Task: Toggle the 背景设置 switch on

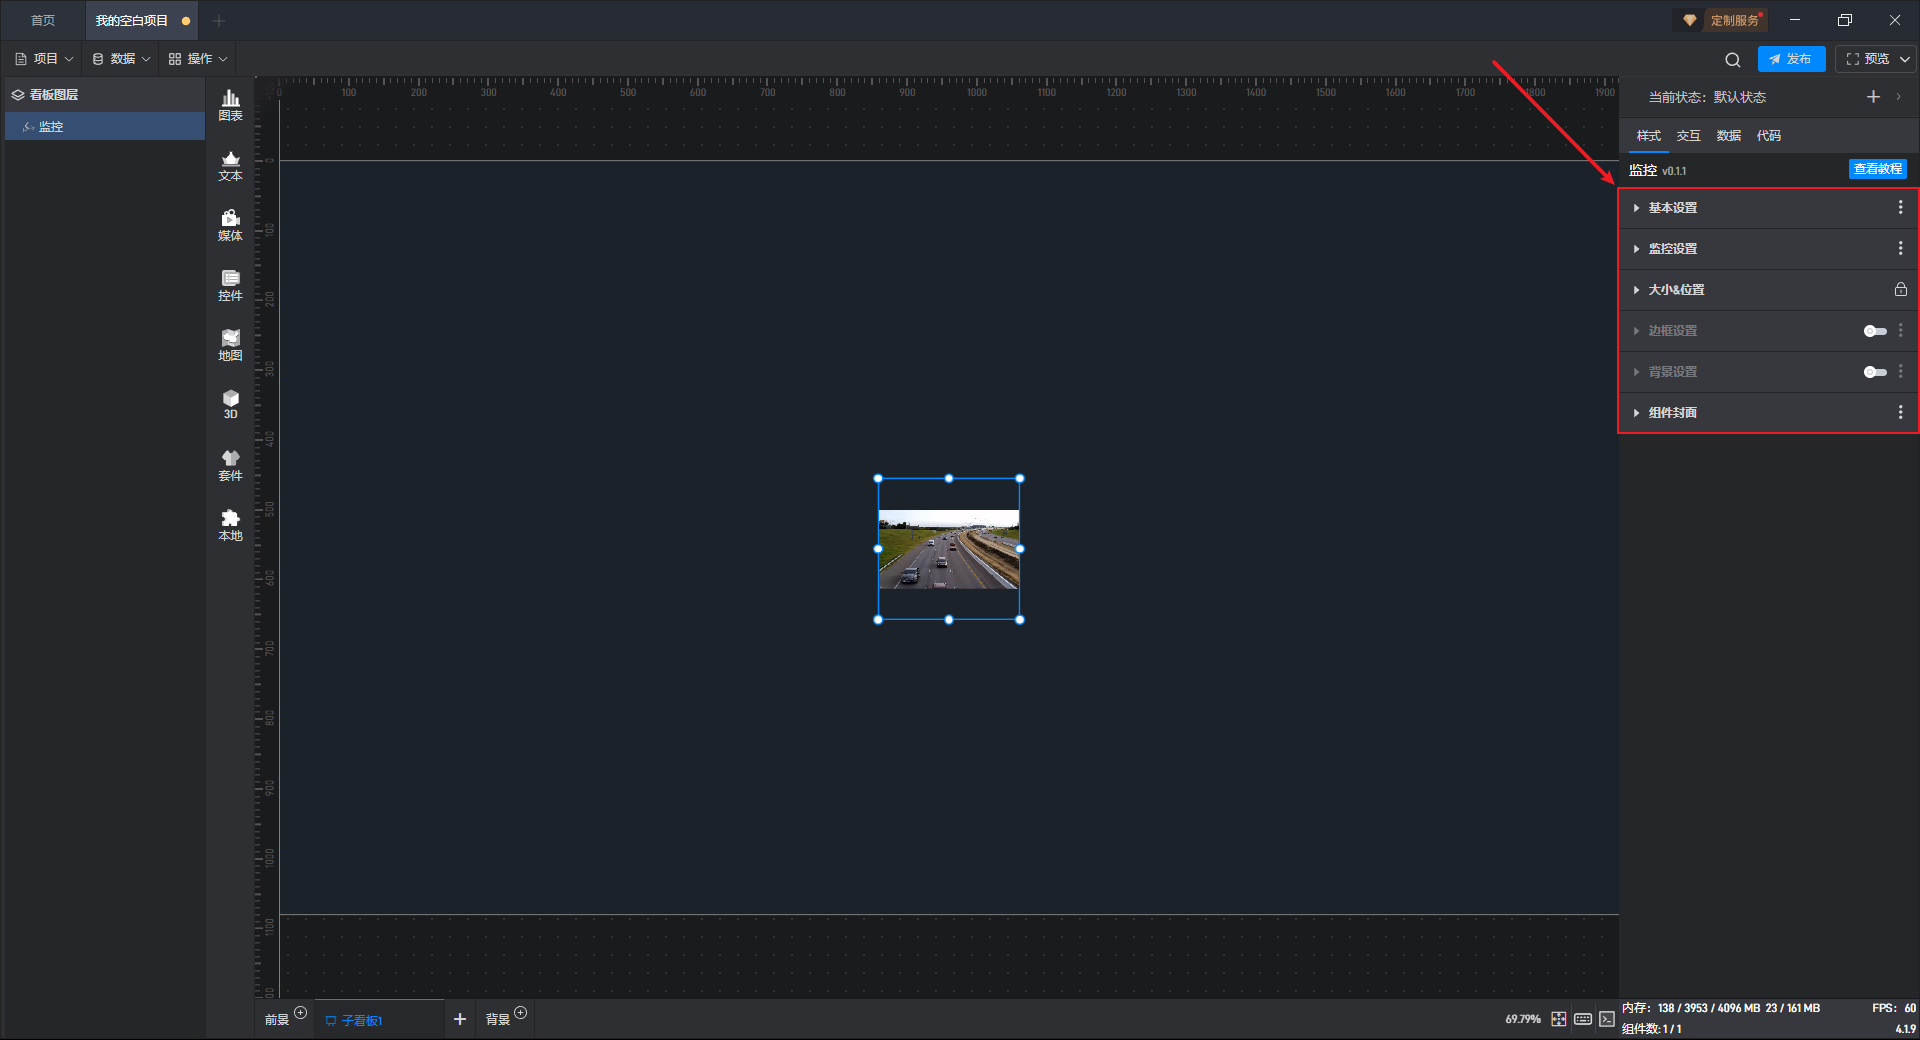Action: click(1875, 372)
